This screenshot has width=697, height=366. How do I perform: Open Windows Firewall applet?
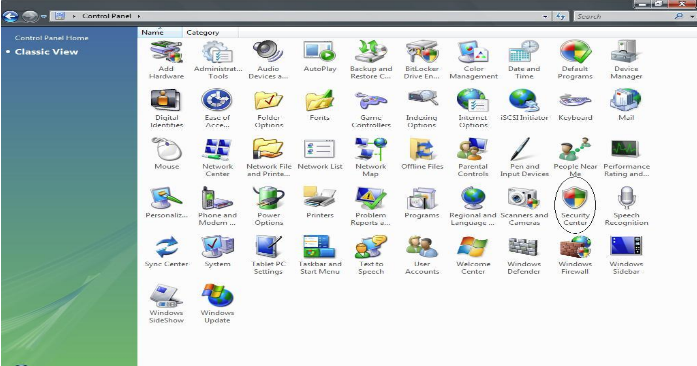click(575, 255)
